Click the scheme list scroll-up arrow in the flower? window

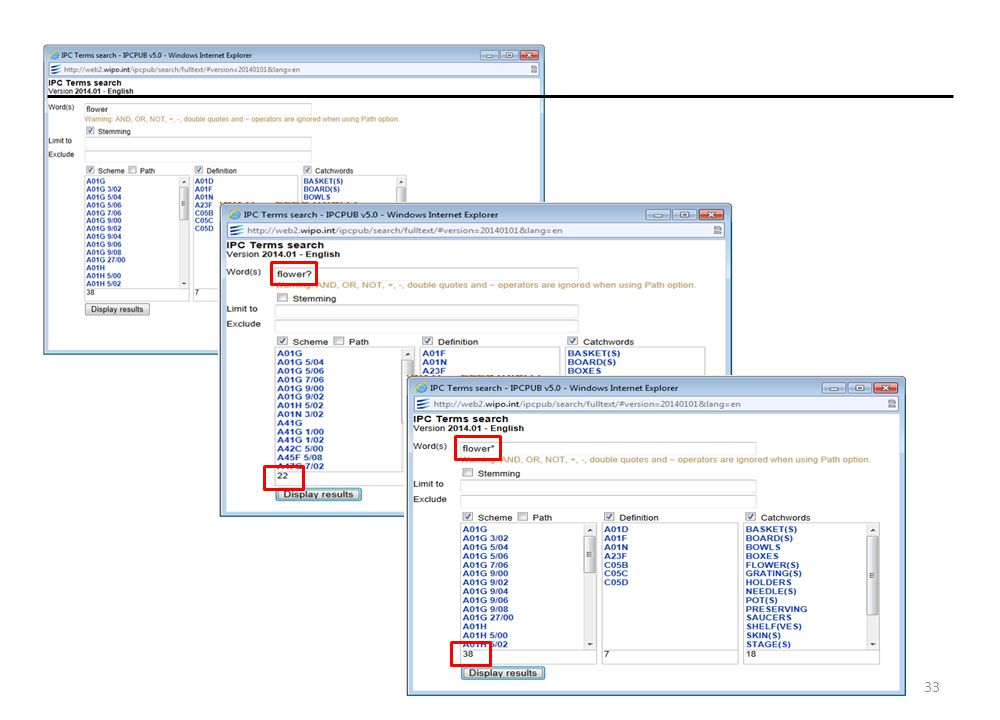tap(408, 354)
